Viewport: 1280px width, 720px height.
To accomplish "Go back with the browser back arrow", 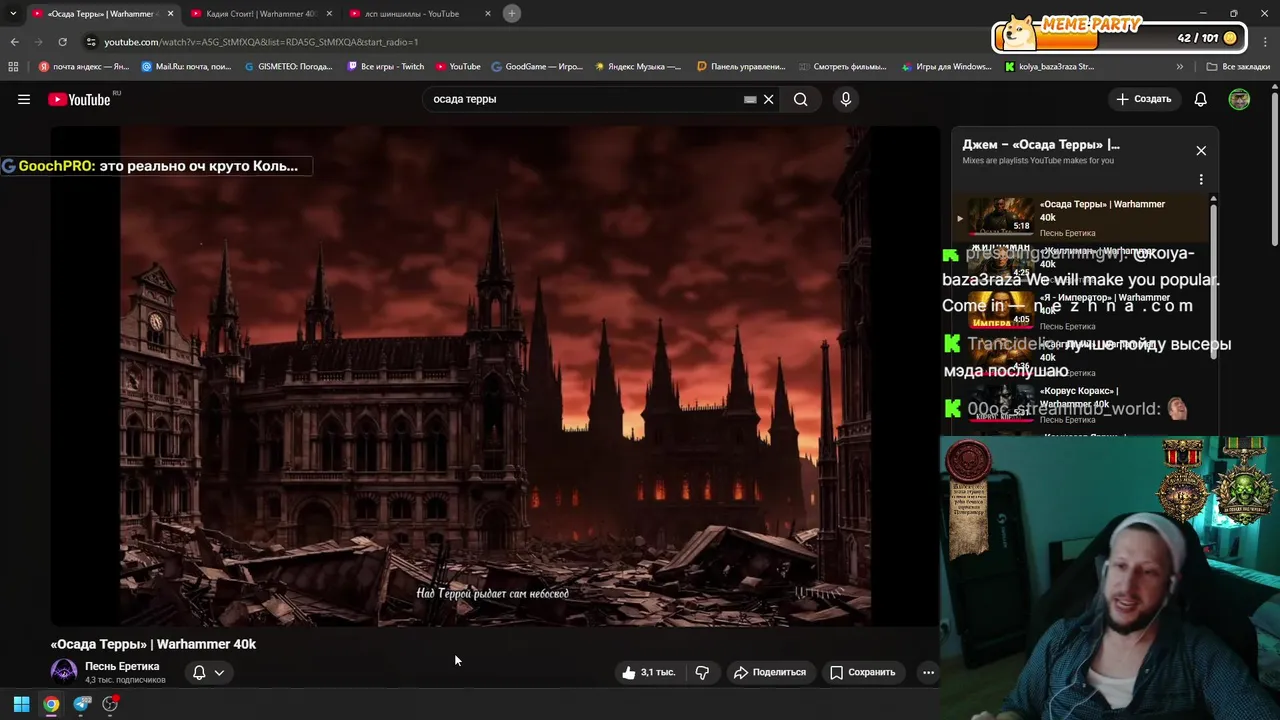I will 14,42.
